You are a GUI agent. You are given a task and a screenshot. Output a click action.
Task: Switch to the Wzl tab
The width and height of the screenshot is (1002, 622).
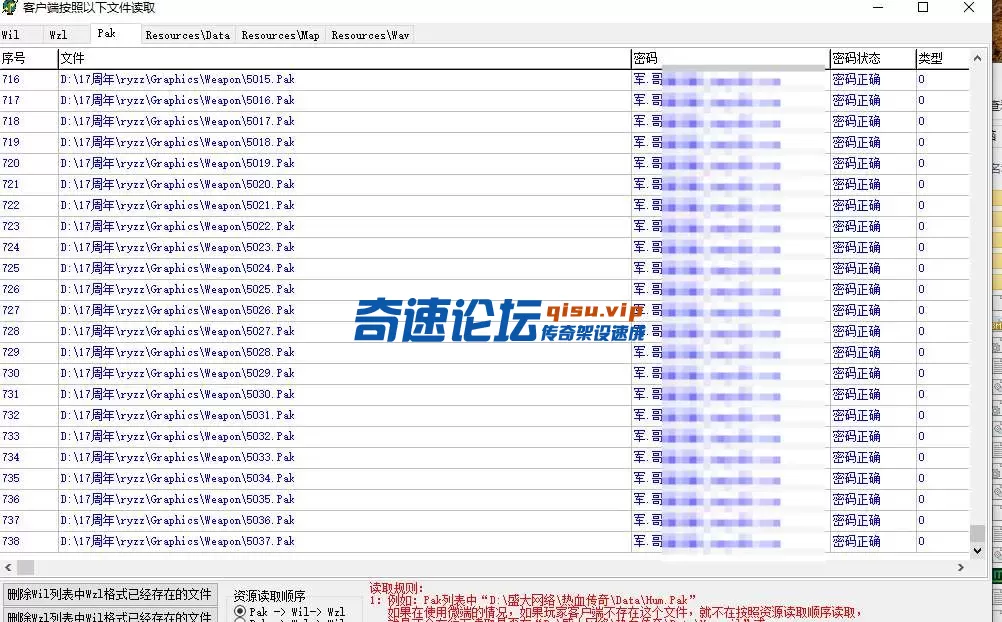click(x=58, y=35)
